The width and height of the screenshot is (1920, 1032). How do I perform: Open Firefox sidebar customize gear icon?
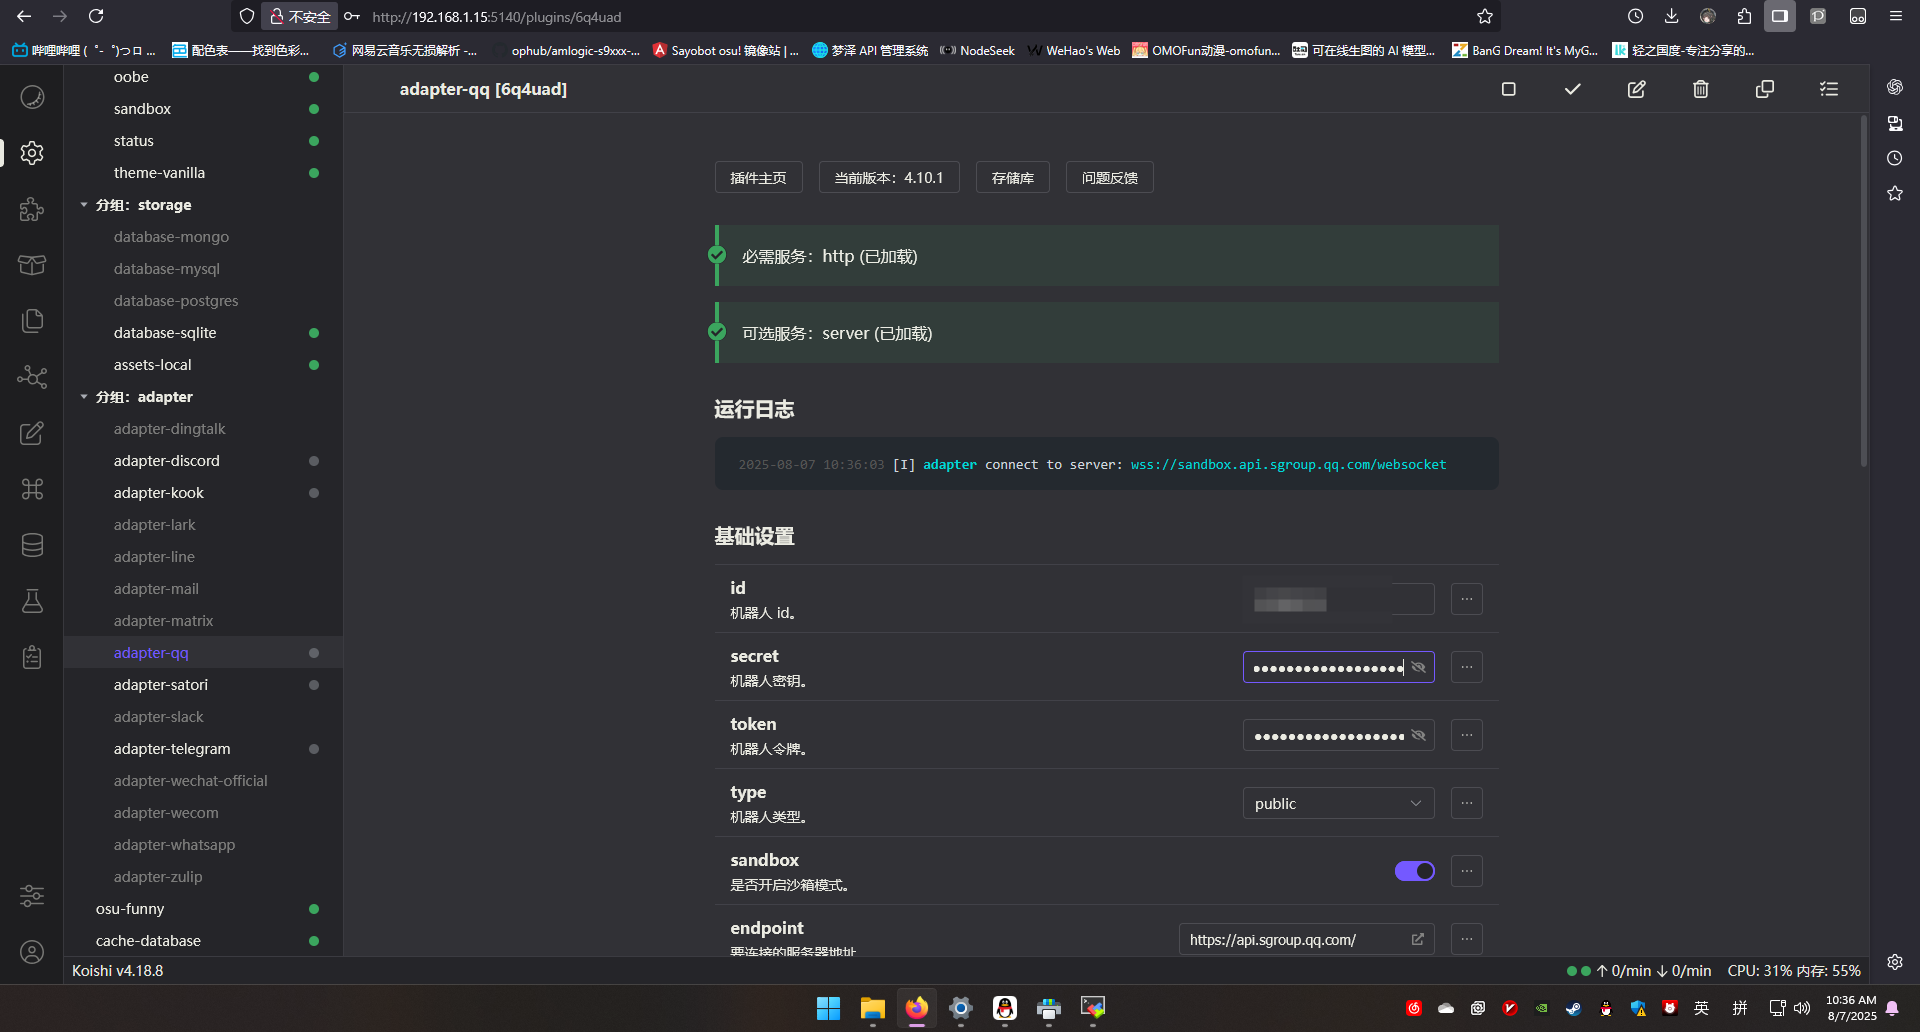1895,962
